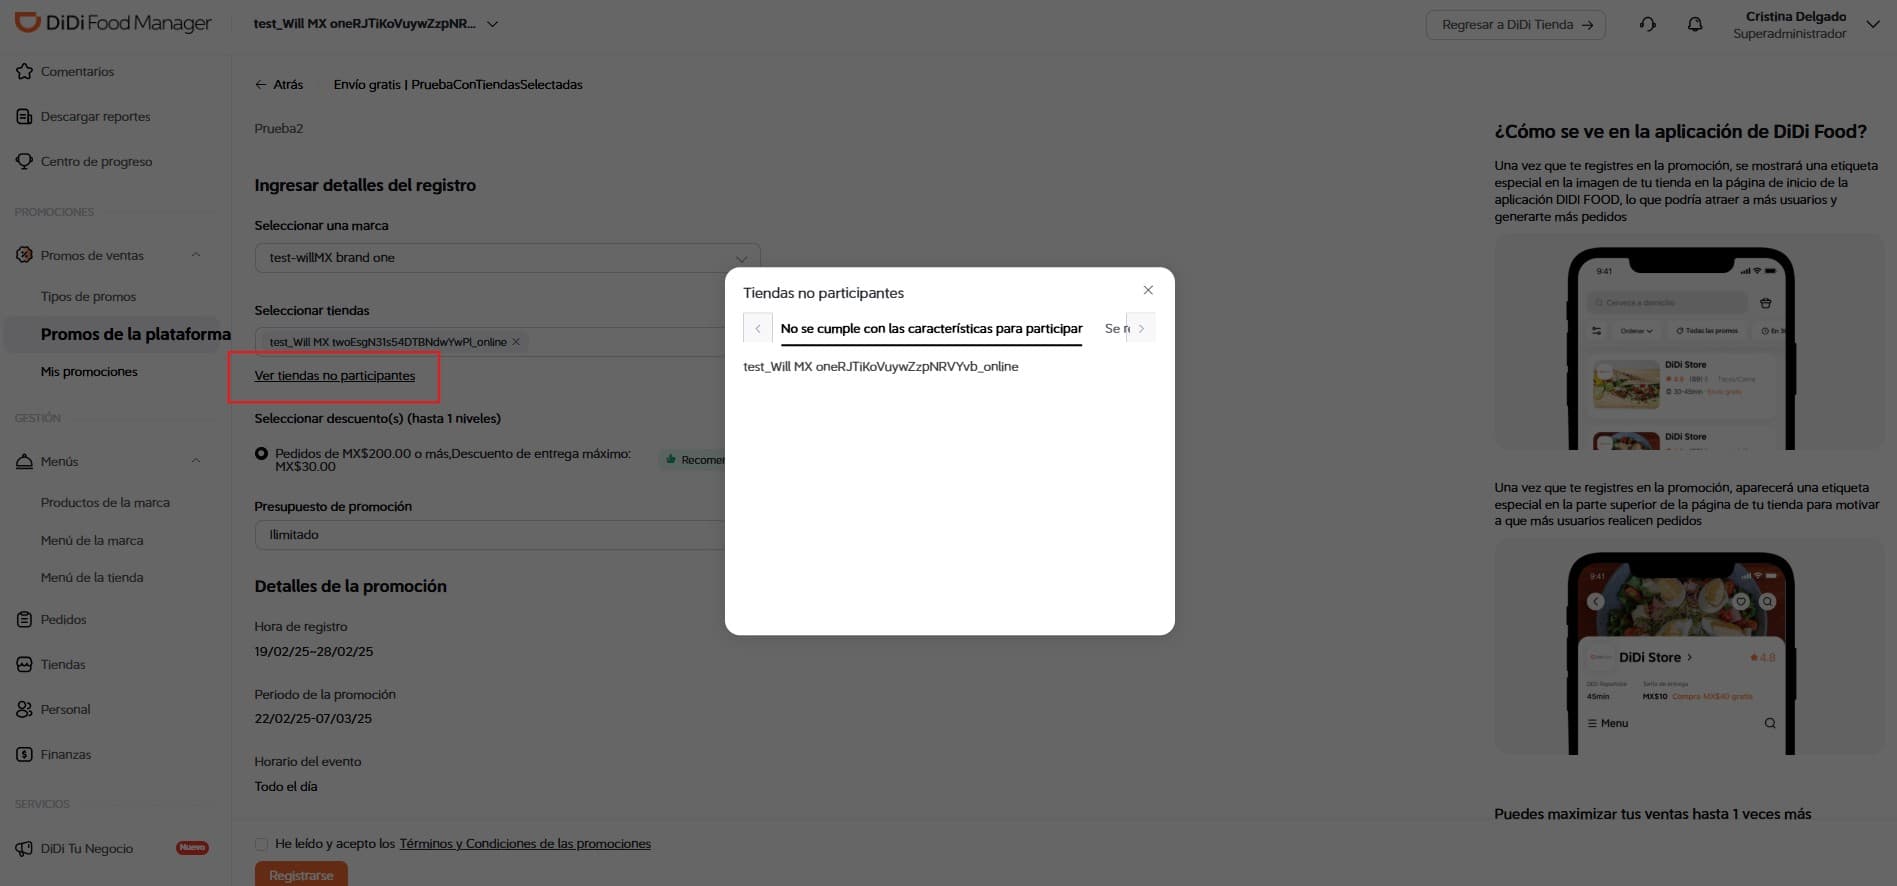Click the Registrarse button

tap(301, 874)
